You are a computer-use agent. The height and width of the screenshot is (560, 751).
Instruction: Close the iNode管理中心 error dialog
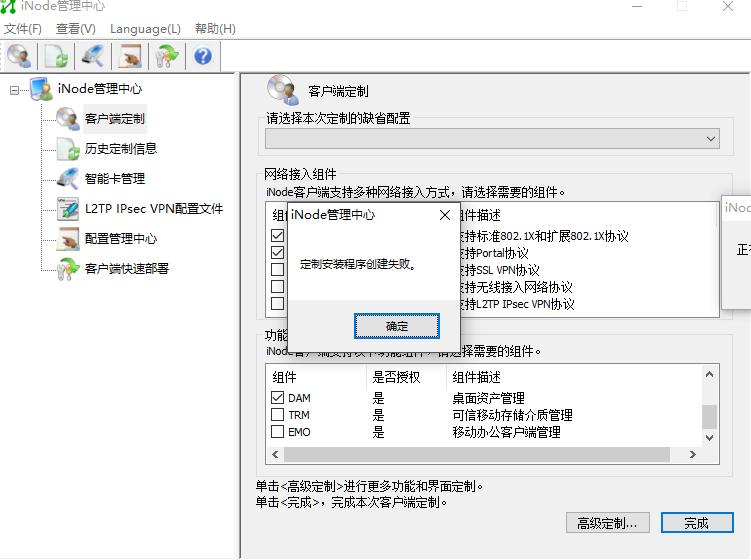(445, 215)
